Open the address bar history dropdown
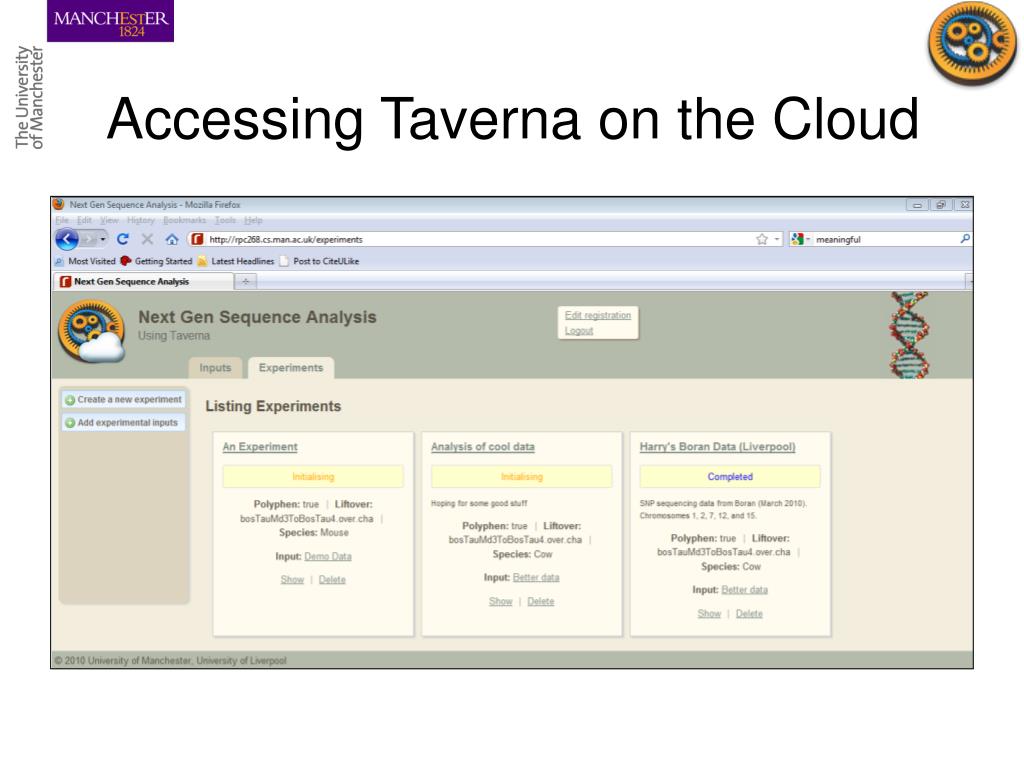The height and width of the screenshot is (768, 1024). 776,240
